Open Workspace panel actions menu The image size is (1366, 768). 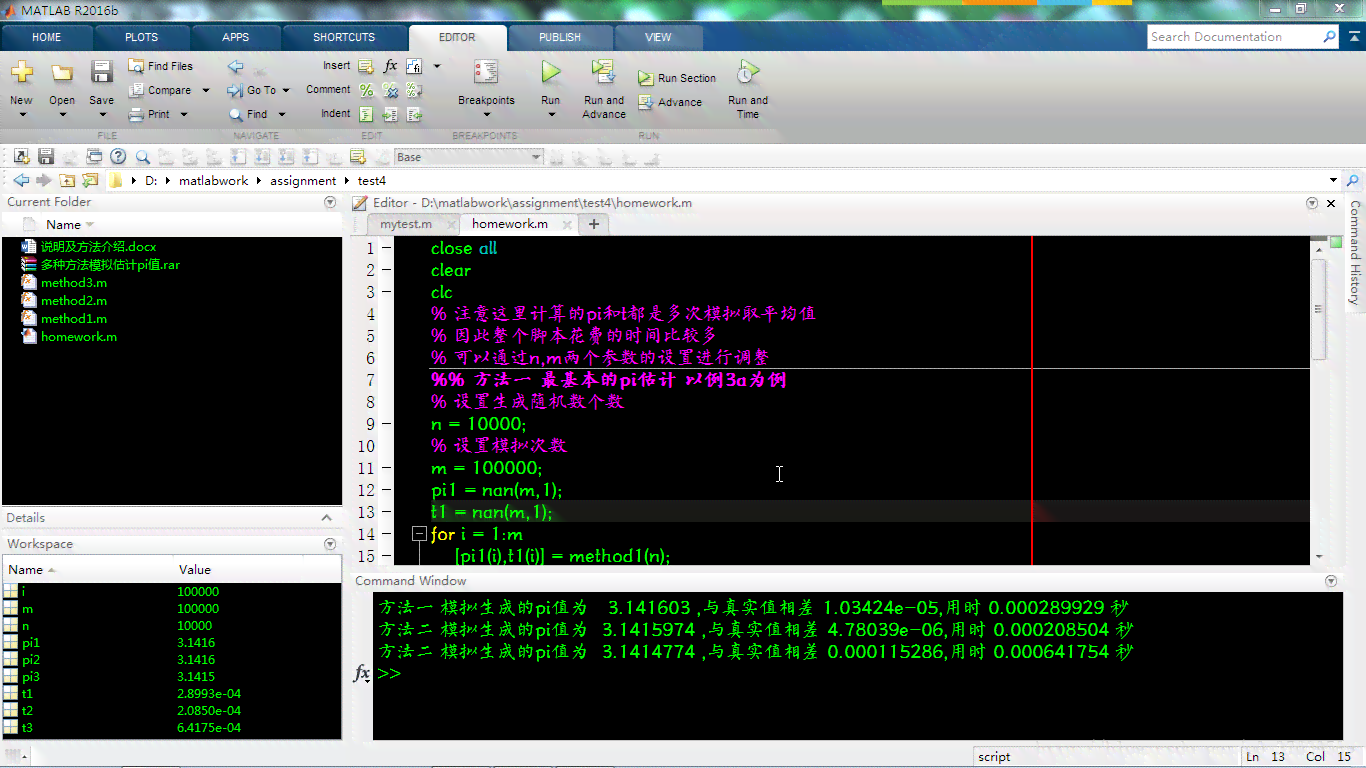(330, 544)
